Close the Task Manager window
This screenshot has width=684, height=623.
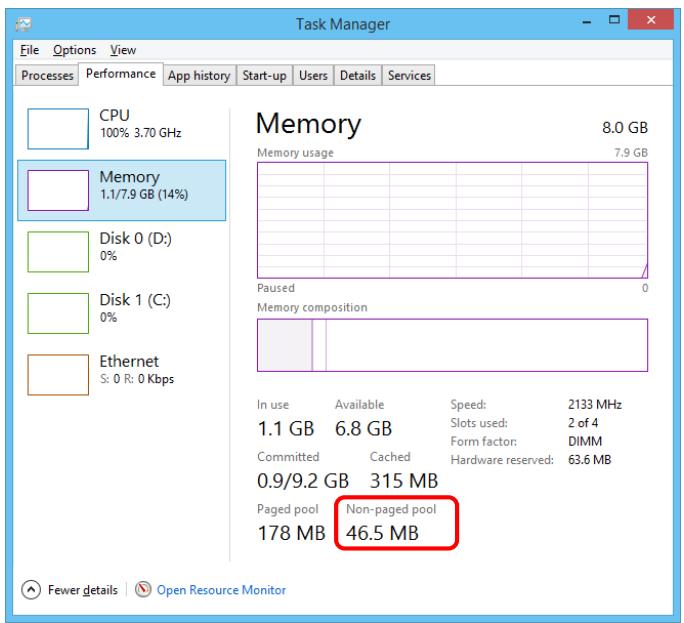pos(651,20)
